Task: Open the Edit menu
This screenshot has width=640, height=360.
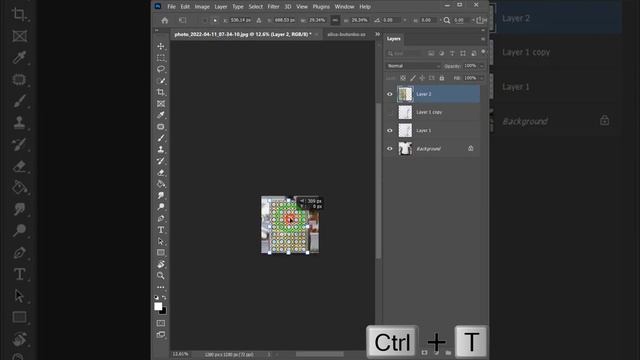Action: click(185, 7)
